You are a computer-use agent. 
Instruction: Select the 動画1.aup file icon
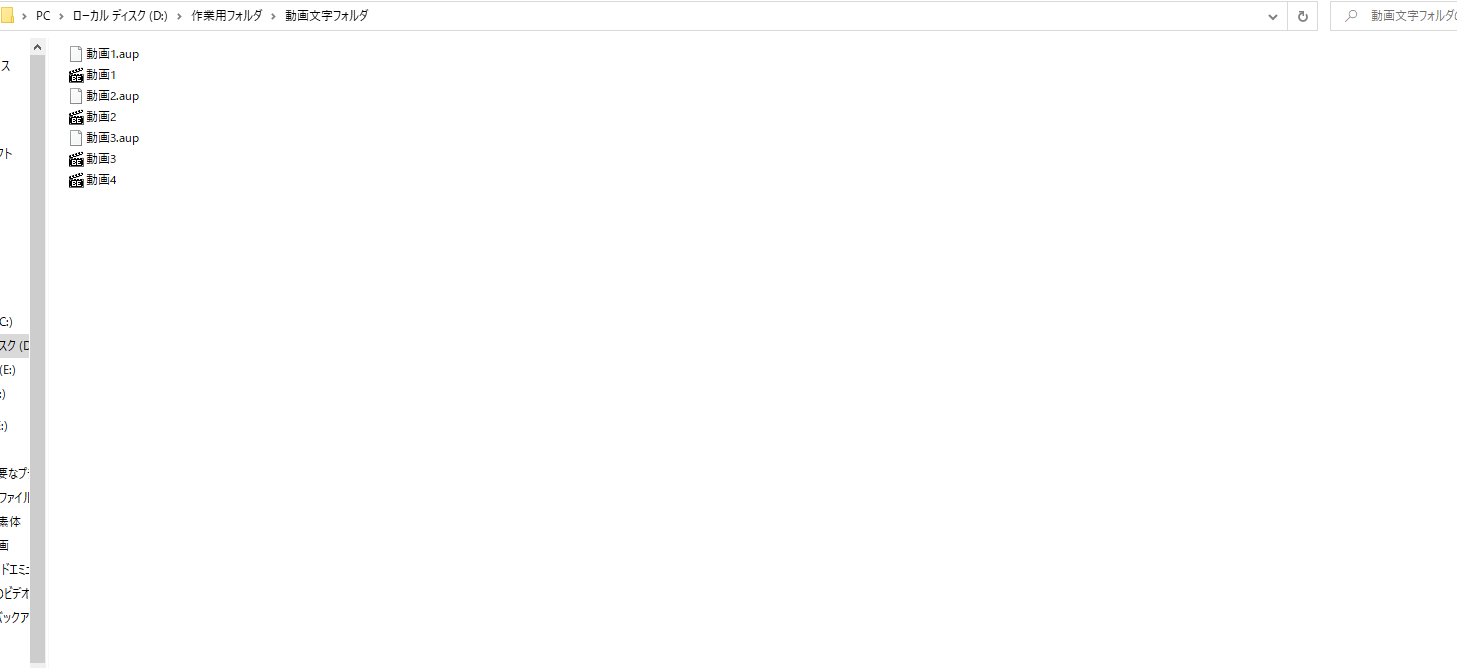(76, 54)
